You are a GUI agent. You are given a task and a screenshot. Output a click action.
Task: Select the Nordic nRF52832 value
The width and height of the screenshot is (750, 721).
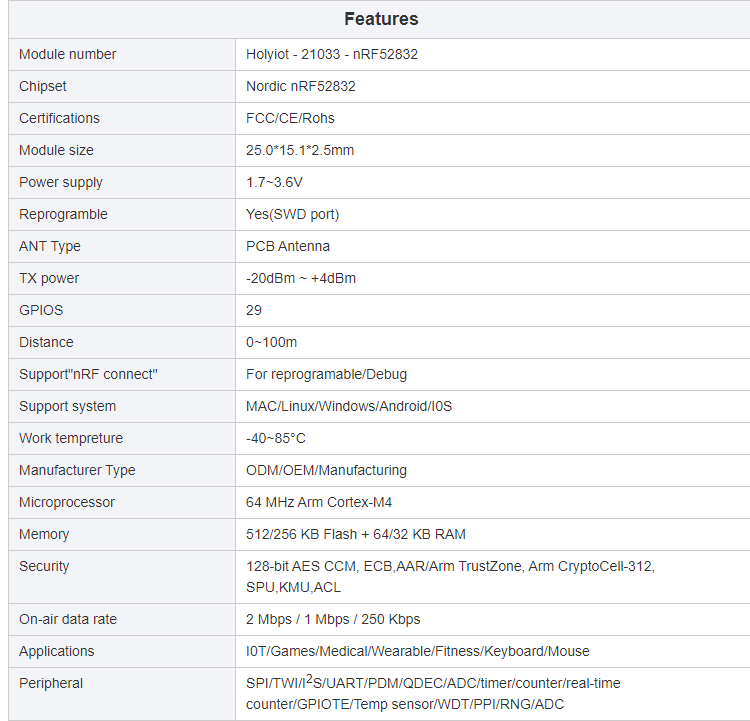tap(301, 86)
